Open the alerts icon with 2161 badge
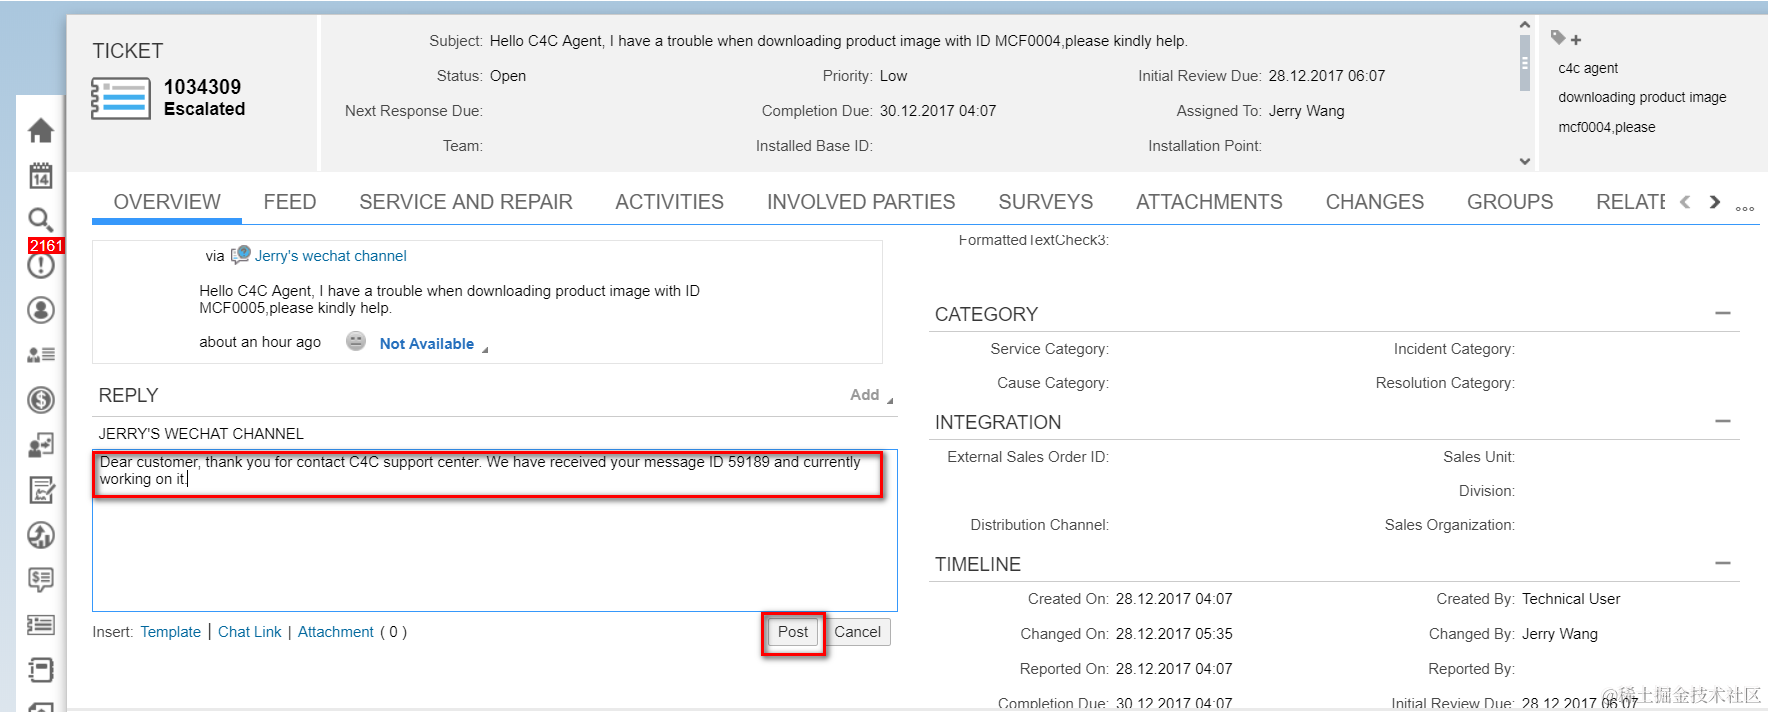This screenshot has width=1768, height=712. point(41,264)
